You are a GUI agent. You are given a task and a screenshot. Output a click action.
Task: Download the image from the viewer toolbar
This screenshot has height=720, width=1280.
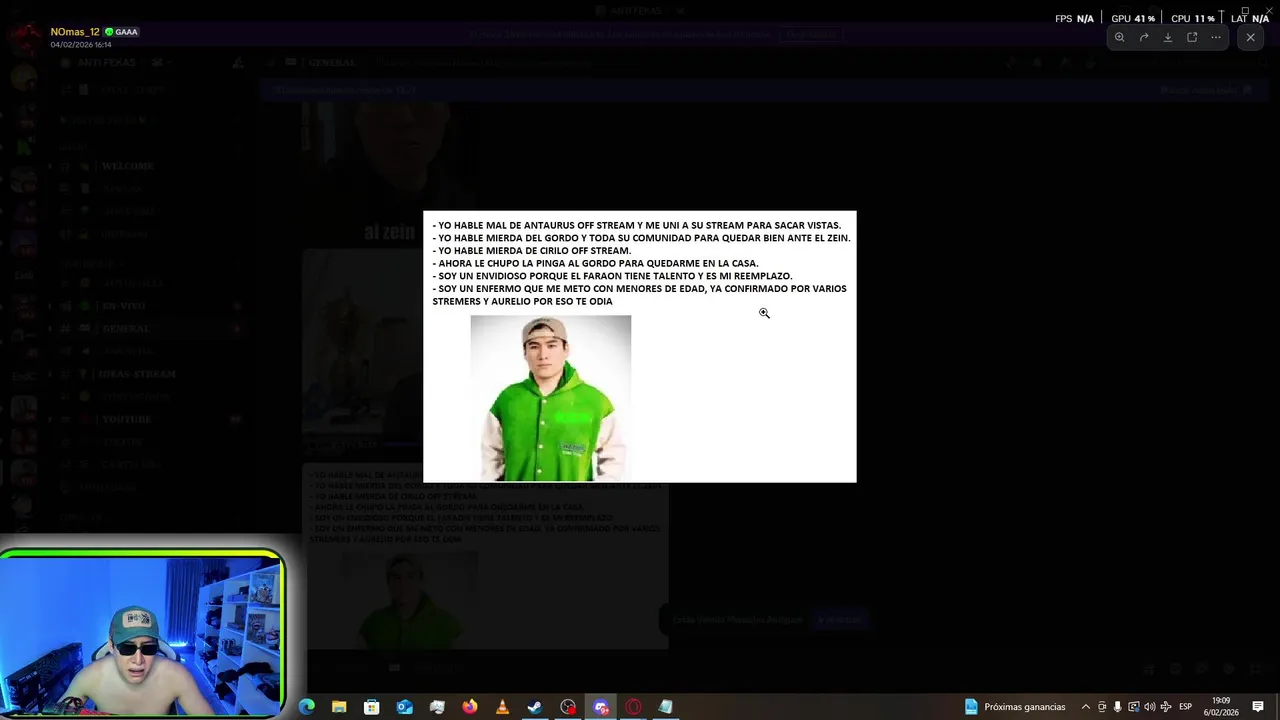click(x=1168, y=37)
